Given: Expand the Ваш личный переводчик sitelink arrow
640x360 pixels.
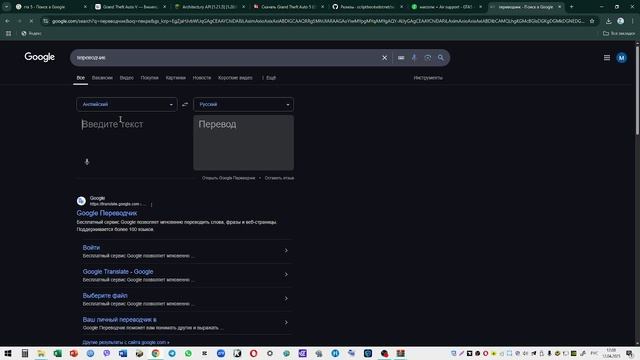Looking at the screenshot, I should 286,322.
